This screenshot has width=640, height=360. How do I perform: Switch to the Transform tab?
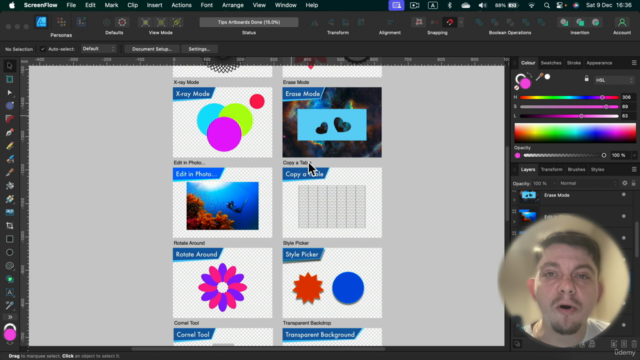coord(551,169)
